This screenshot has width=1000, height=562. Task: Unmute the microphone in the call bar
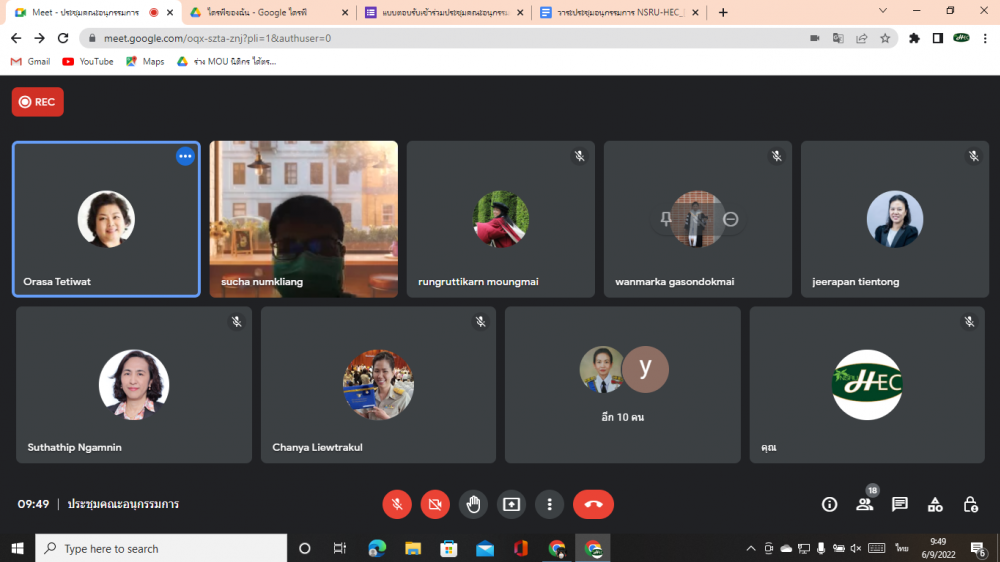tap(397, 505)
